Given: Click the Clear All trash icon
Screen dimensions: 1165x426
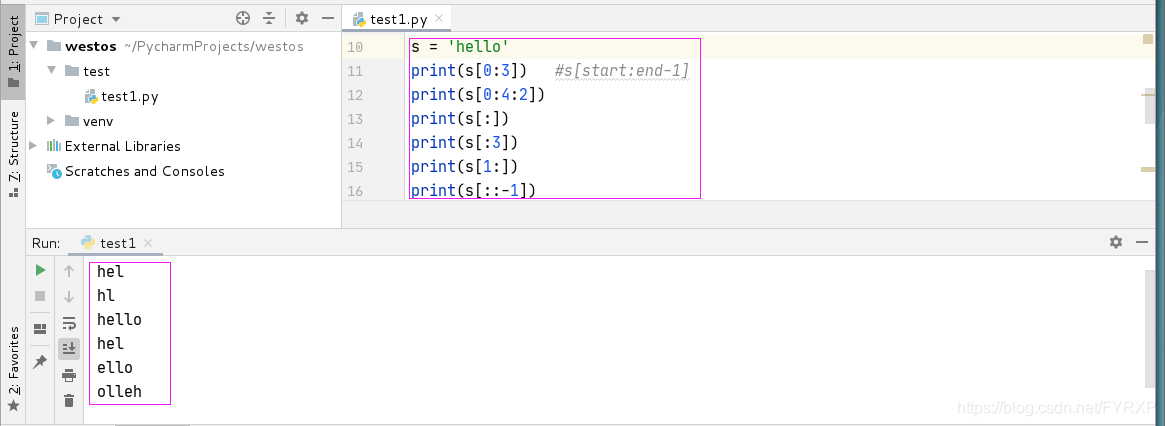Looking at the screenshot, I should [x=69, y=401].
